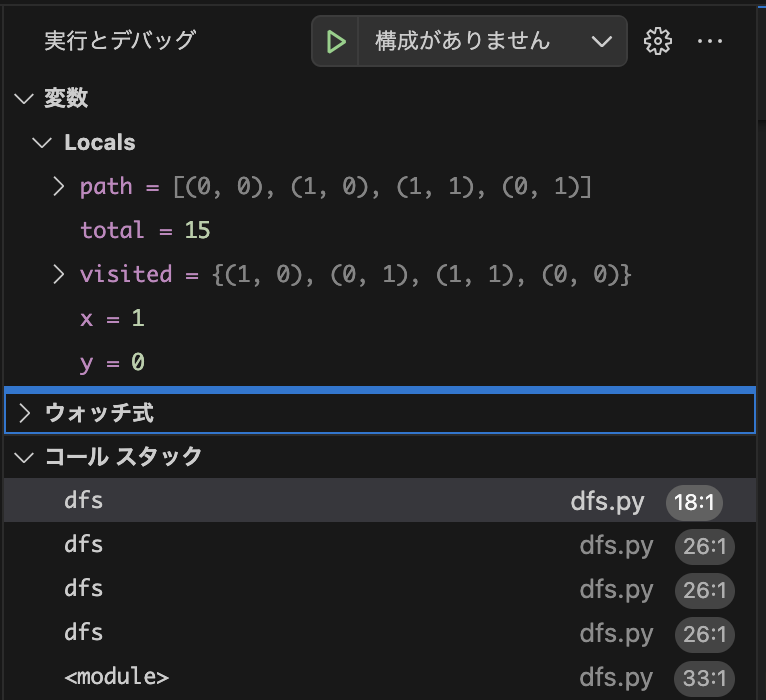This screenshot has height=700, width=766.
Task: Select the total = 15 variable
Action: click(x=145, y=230)
